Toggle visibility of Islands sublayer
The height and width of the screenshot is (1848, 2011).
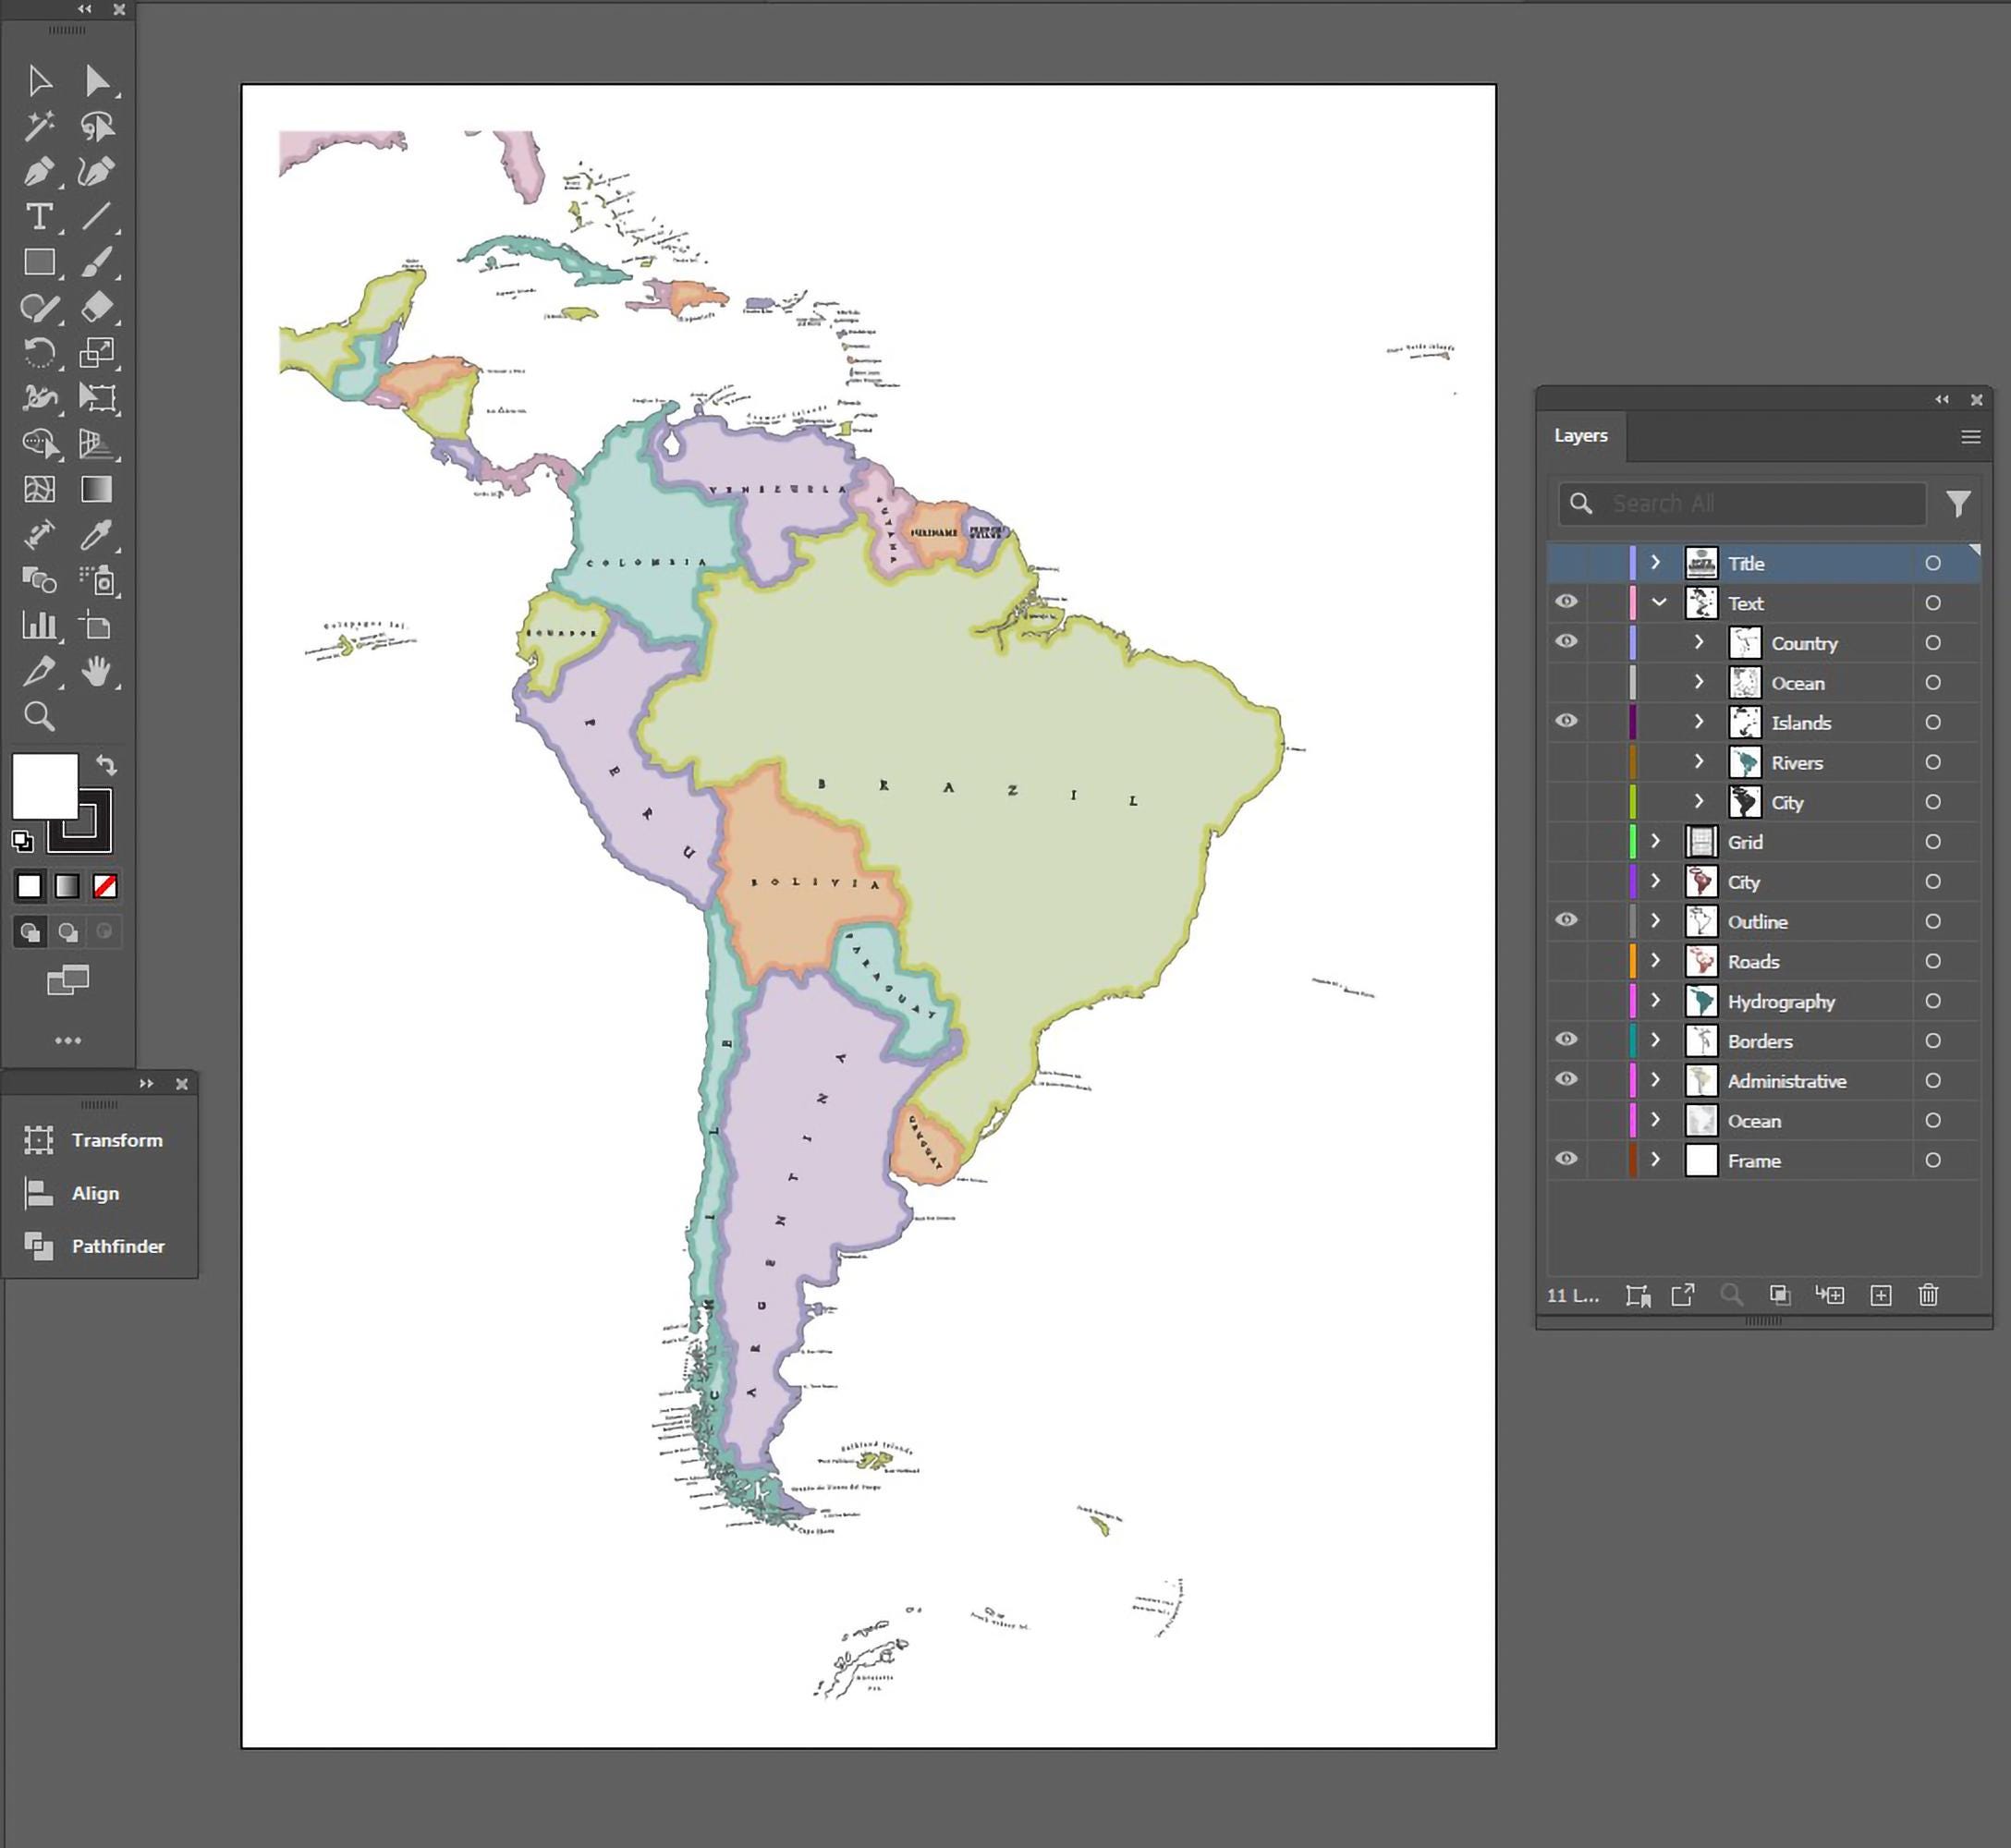(1566, 721)
